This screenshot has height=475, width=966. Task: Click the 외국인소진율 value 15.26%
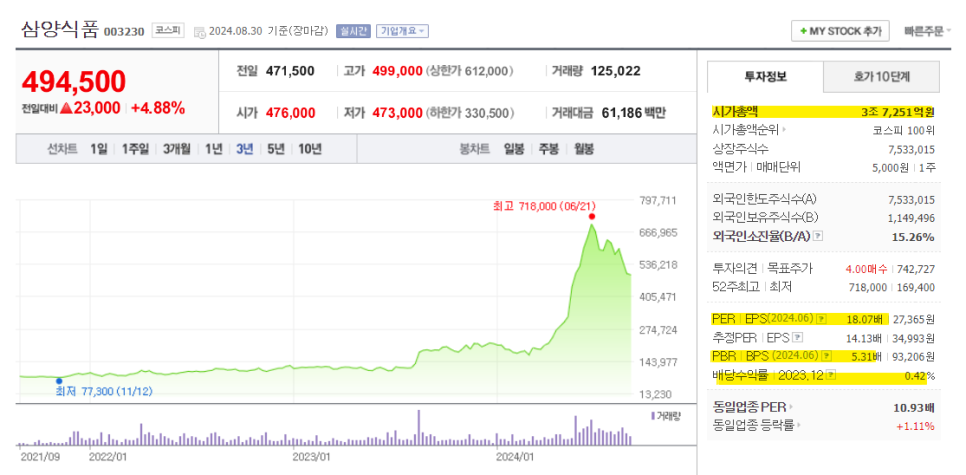(914, 237)
